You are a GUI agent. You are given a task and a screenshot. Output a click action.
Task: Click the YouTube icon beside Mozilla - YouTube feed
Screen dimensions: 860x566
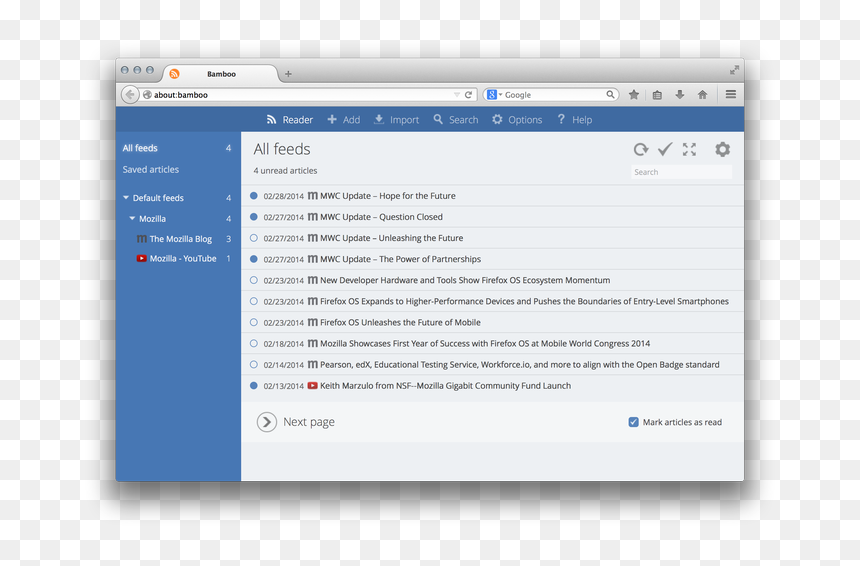(142, 258)
